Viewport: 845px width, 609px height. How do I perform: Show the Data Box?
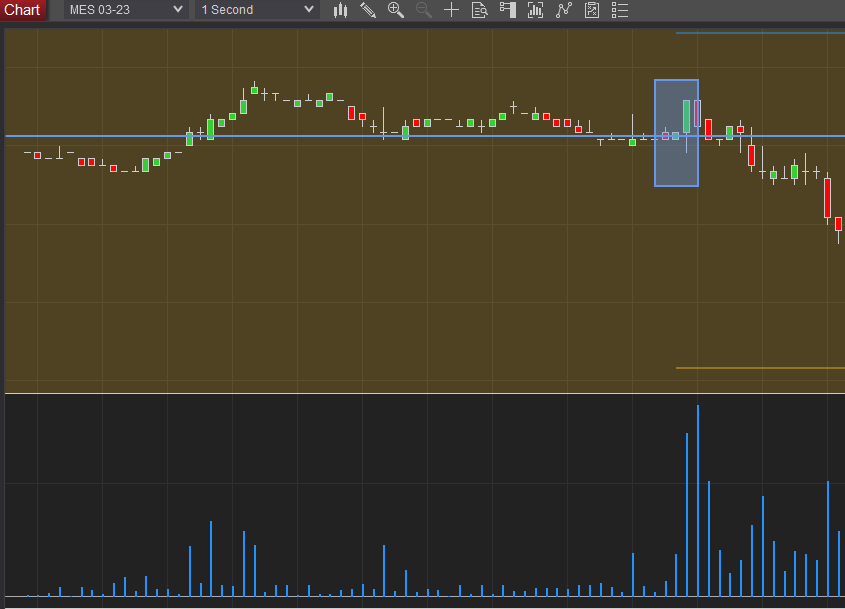480,10
